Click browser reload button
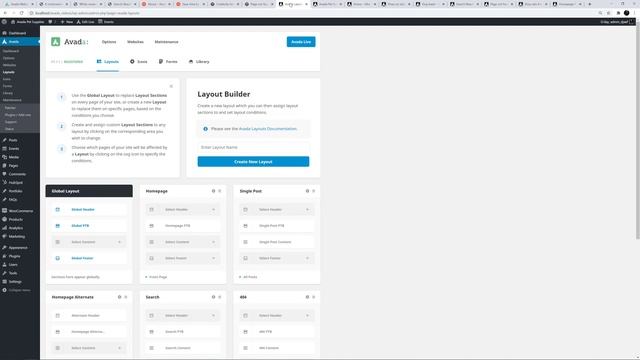This screenshot has width=640, height=360. [x=22, y=13]
